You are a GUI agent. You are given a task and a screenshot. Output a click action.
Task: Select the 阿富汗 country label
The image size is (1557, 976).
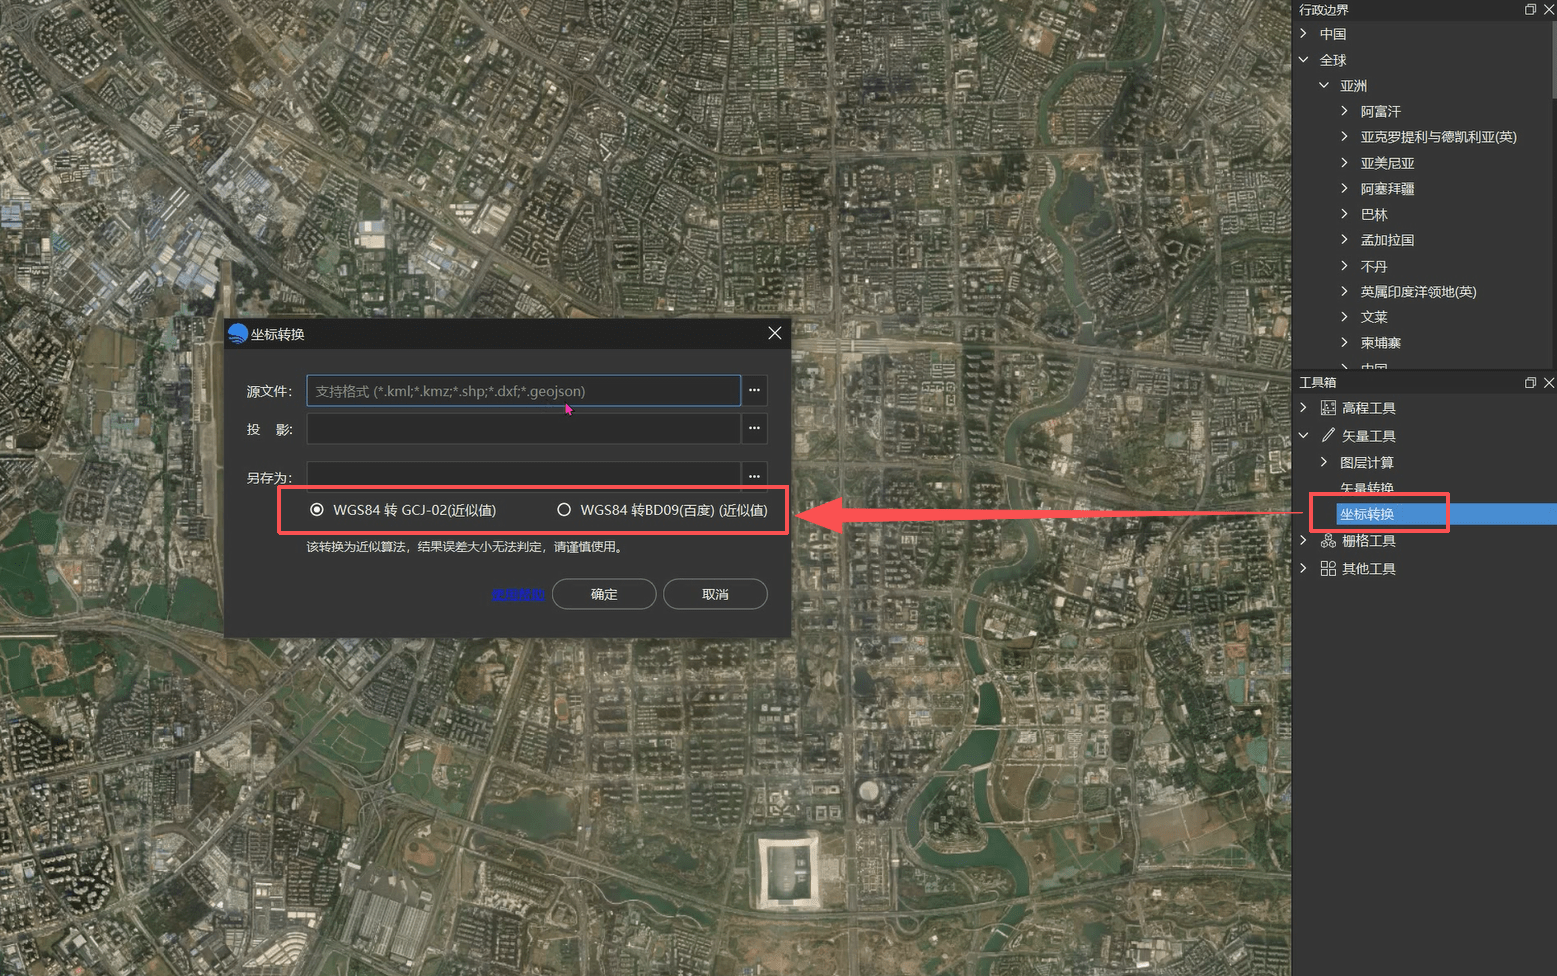tap(1381, 111)
